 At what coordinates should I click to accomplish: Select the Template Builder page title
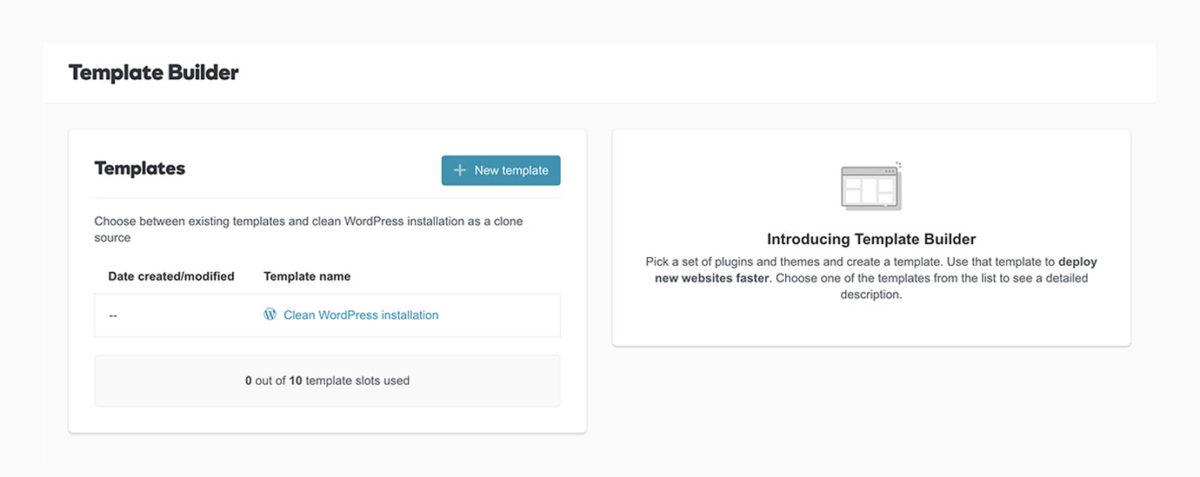(154, 73)
